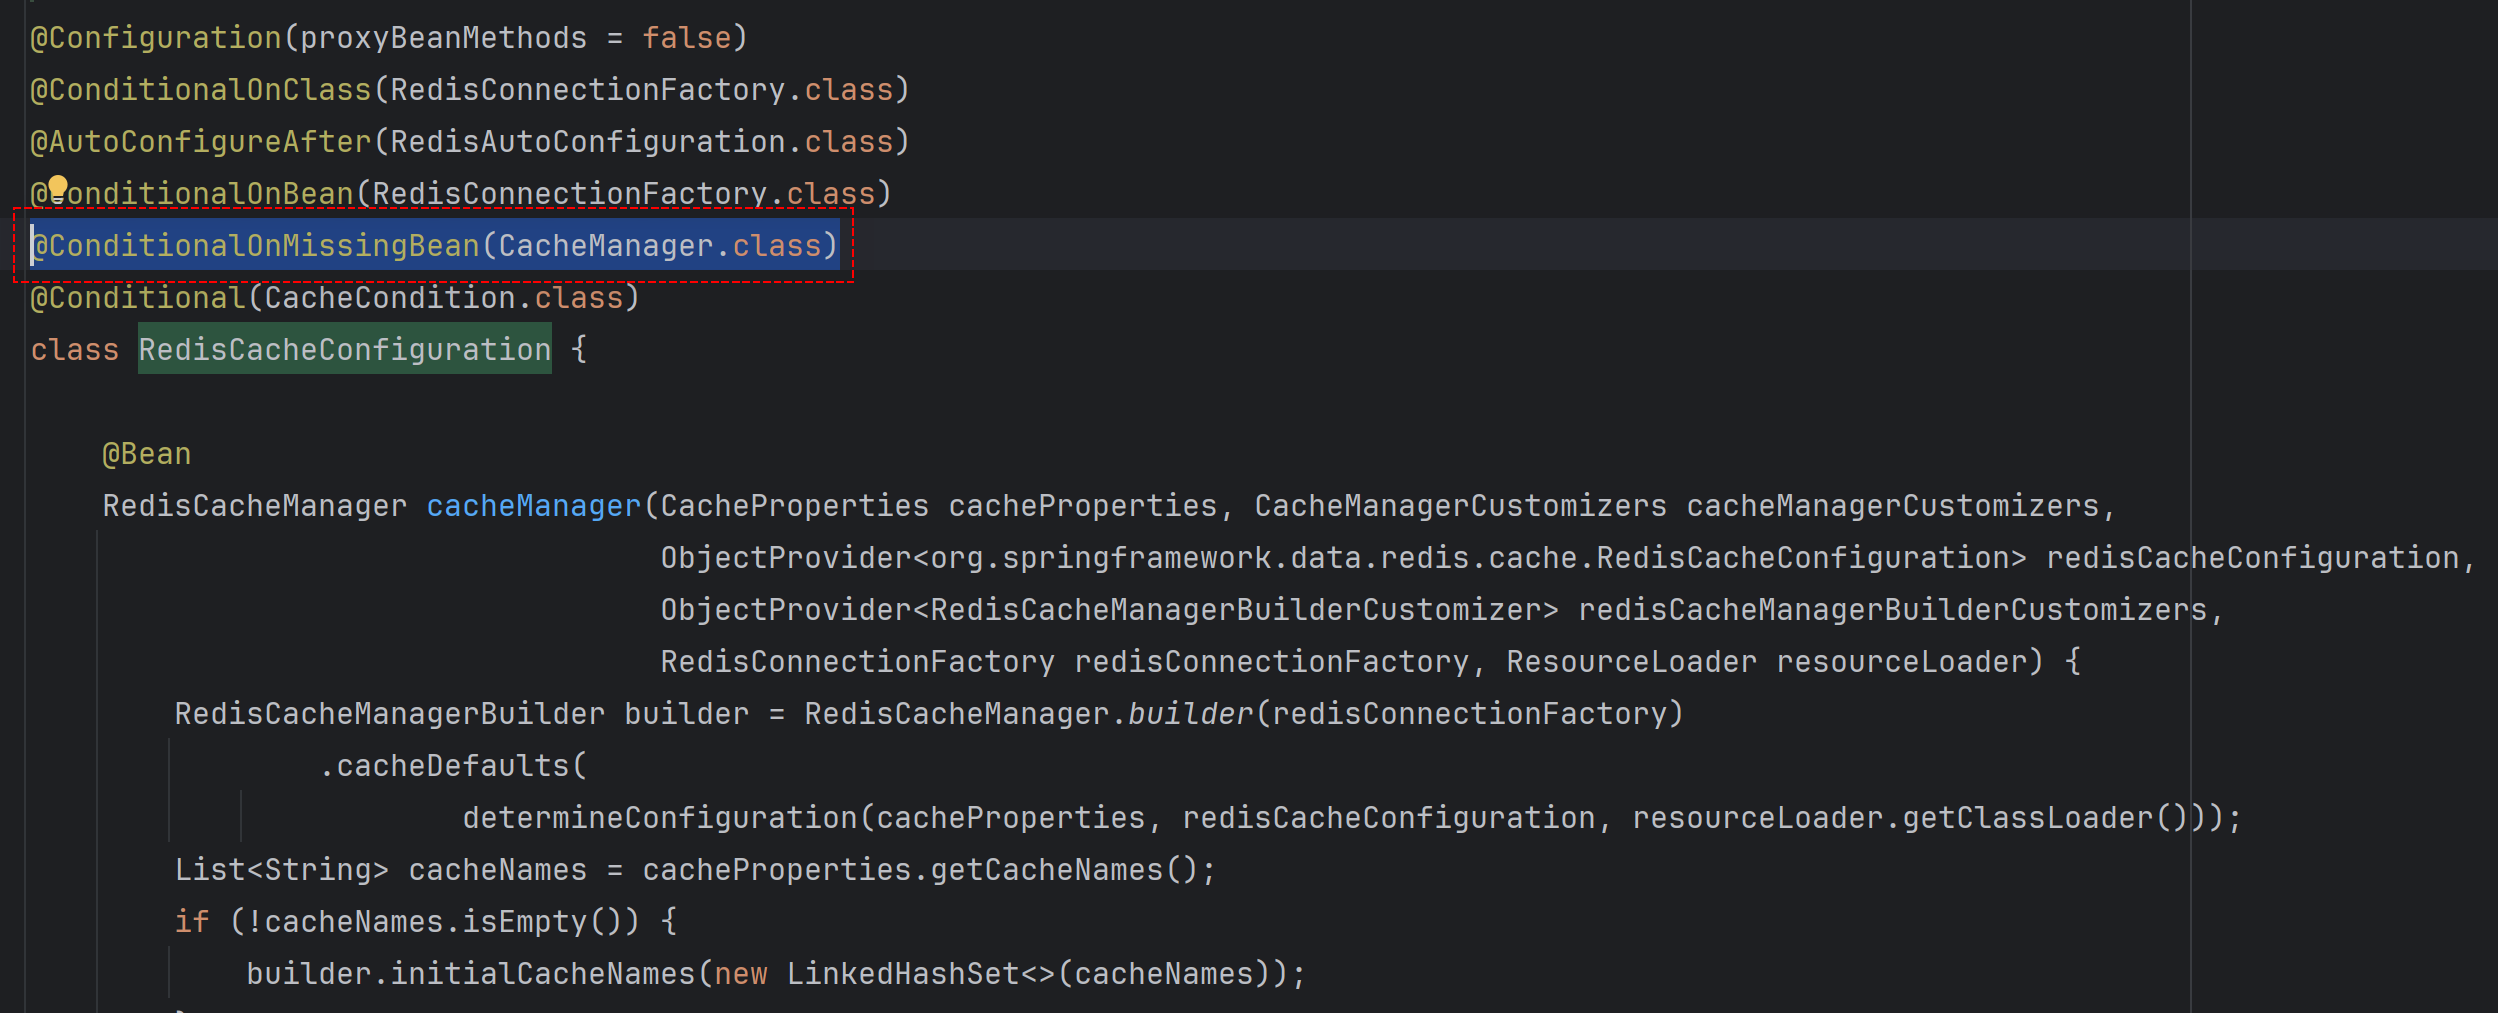This screenshot has height=1013, width=2498.
Task: Click the @Bean annotation
Action: (x=147, y=454)
